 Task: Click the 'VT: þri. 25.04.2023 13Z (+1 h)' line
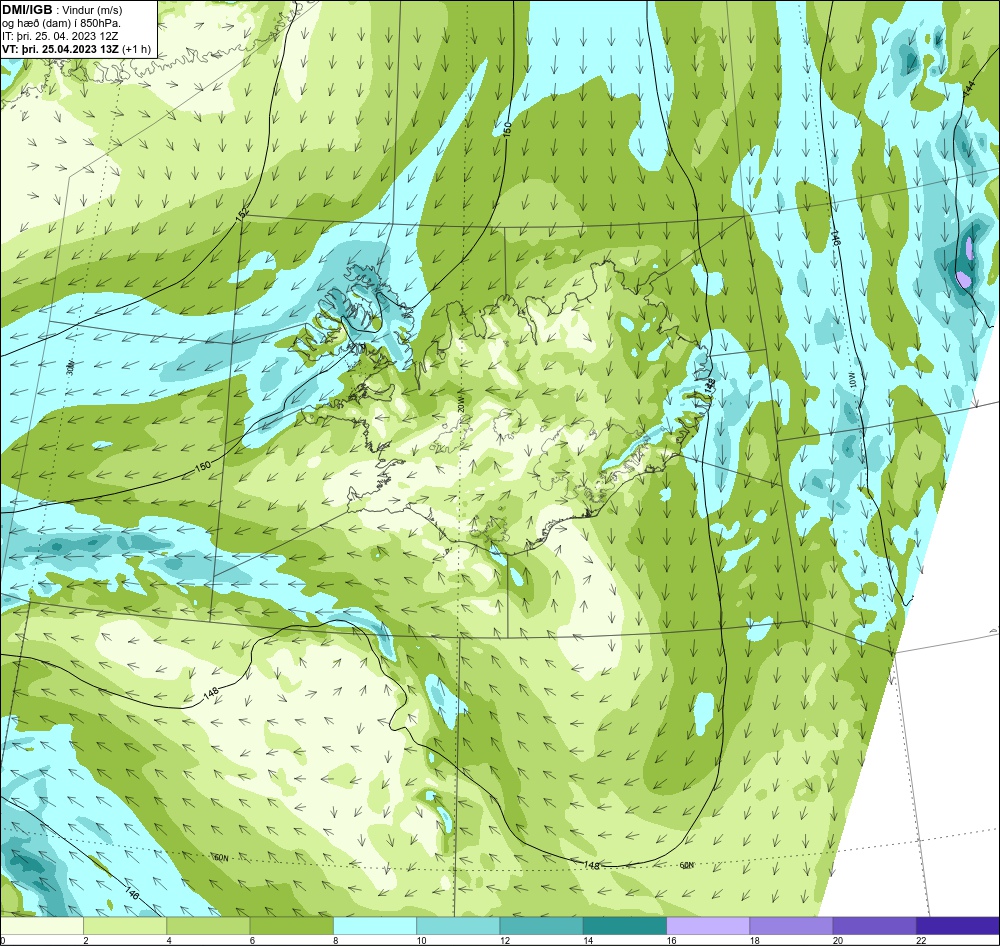point(77,48)
